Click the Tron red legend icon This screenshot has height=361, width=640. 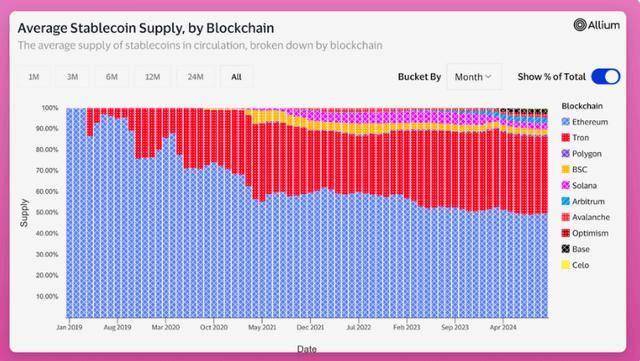click(565, 138)
